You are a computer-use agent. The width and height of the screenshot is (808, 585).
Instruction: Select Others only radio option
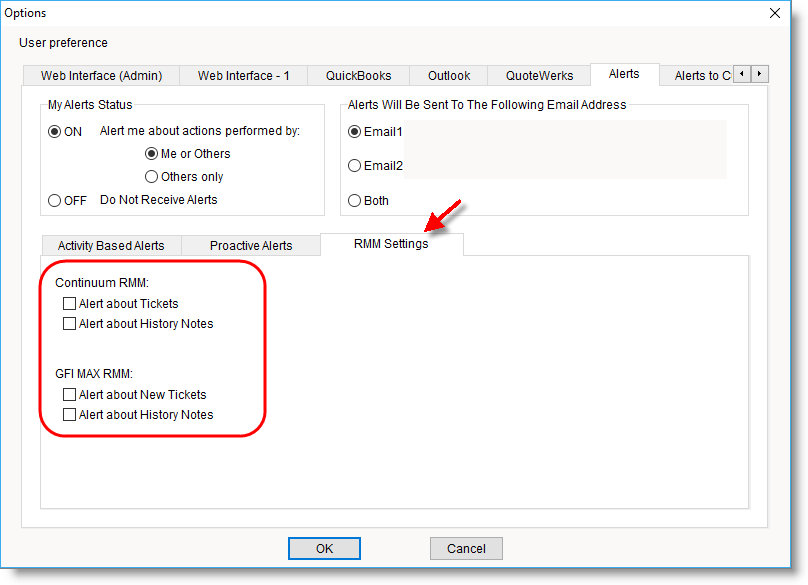(152, 177)
